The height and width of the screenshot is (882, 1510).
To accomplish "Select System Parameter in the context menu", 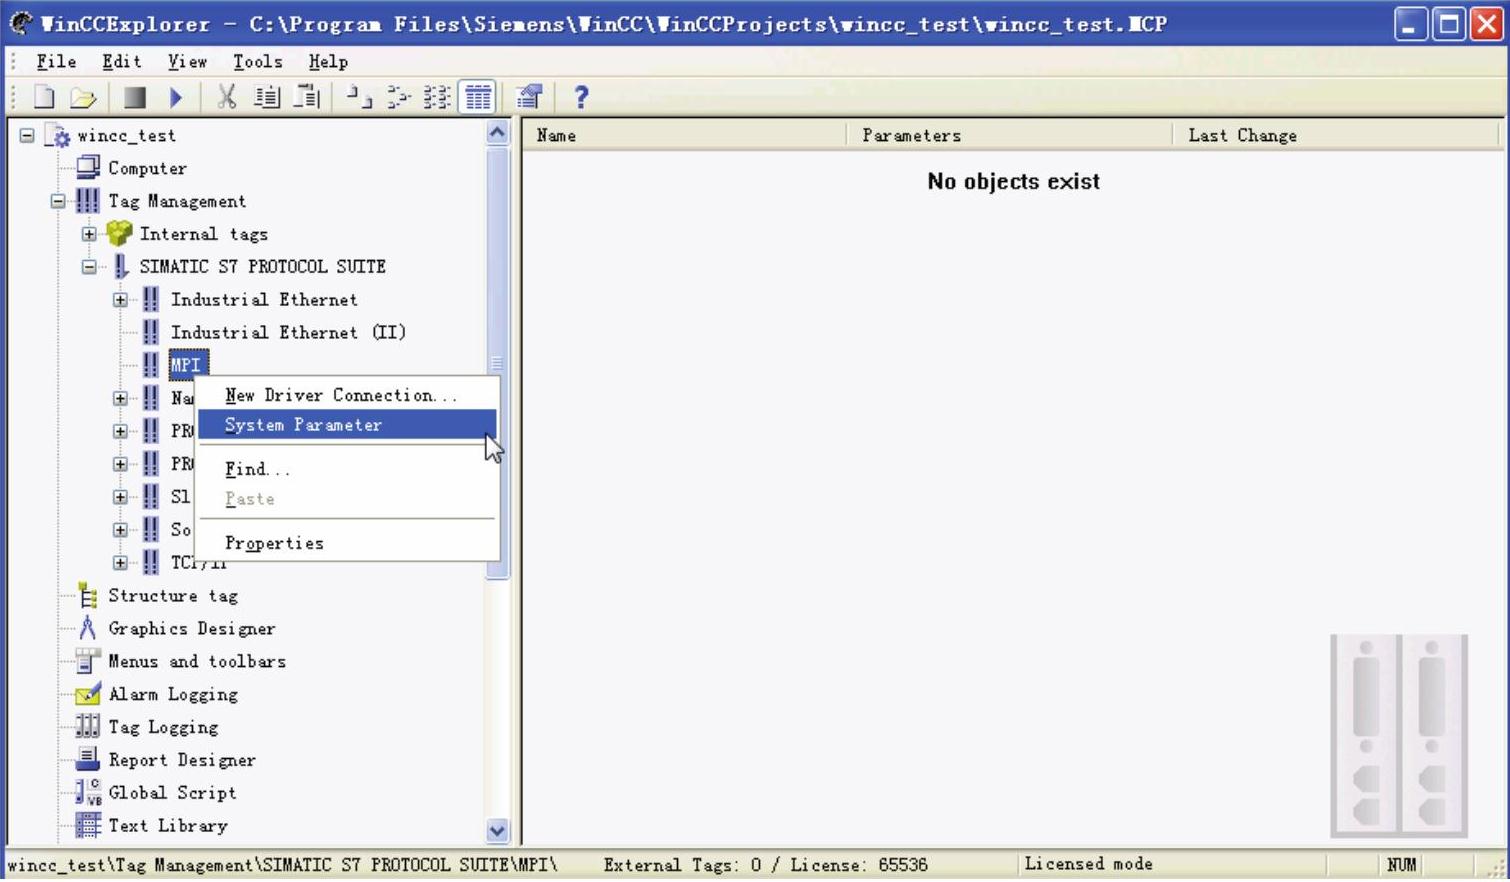I will pyautogui.click(x=347, y=425).
